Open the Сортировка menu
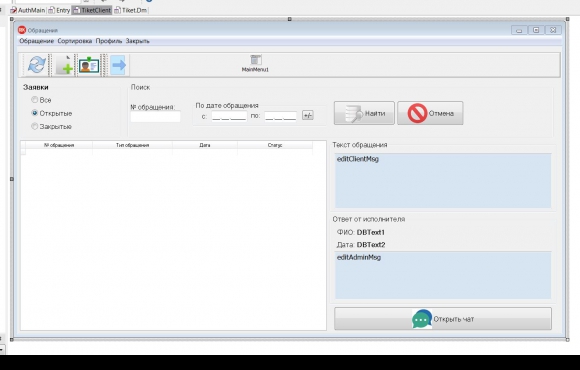This screenshot has width=580, height=370. click(75, 41)
